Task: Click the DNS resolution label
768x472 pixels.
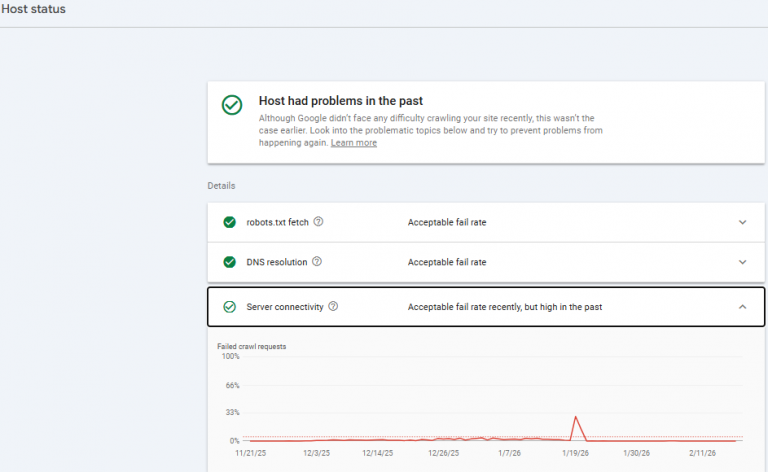Action: (x=277, y=262)
